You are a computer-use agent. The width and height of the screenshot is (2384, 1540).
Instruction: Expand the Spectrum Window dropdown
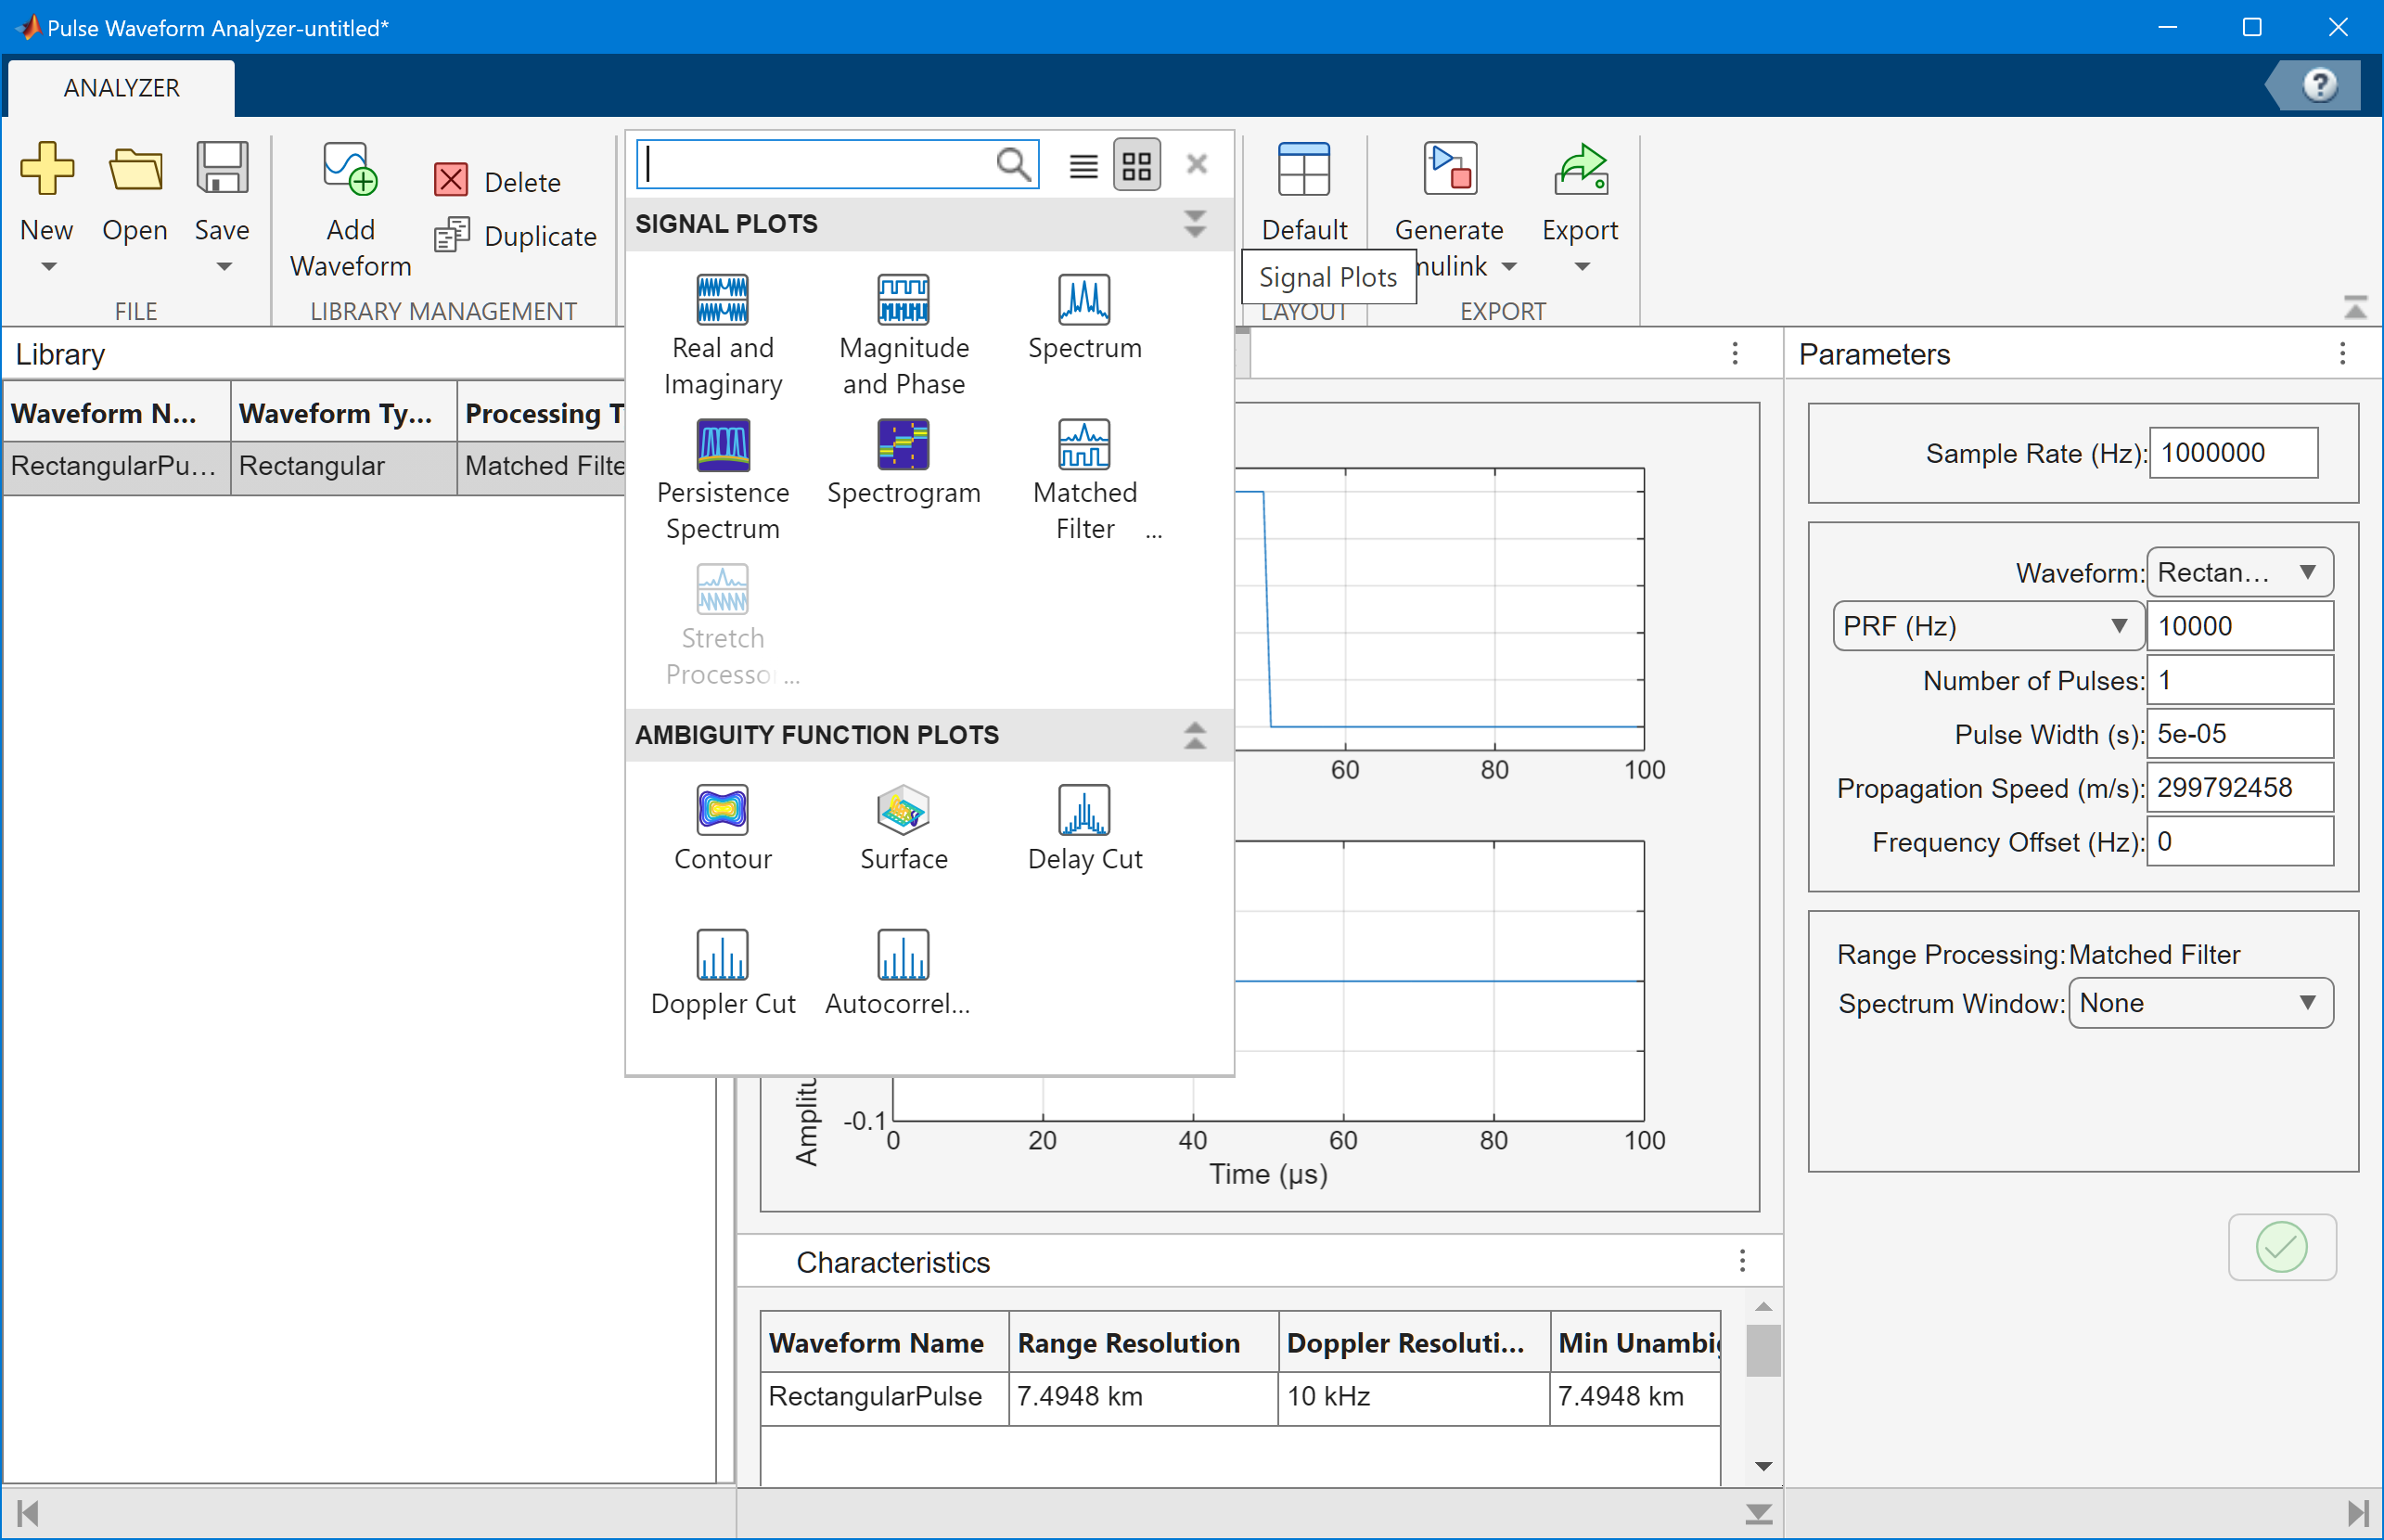pos(2200,1003)
